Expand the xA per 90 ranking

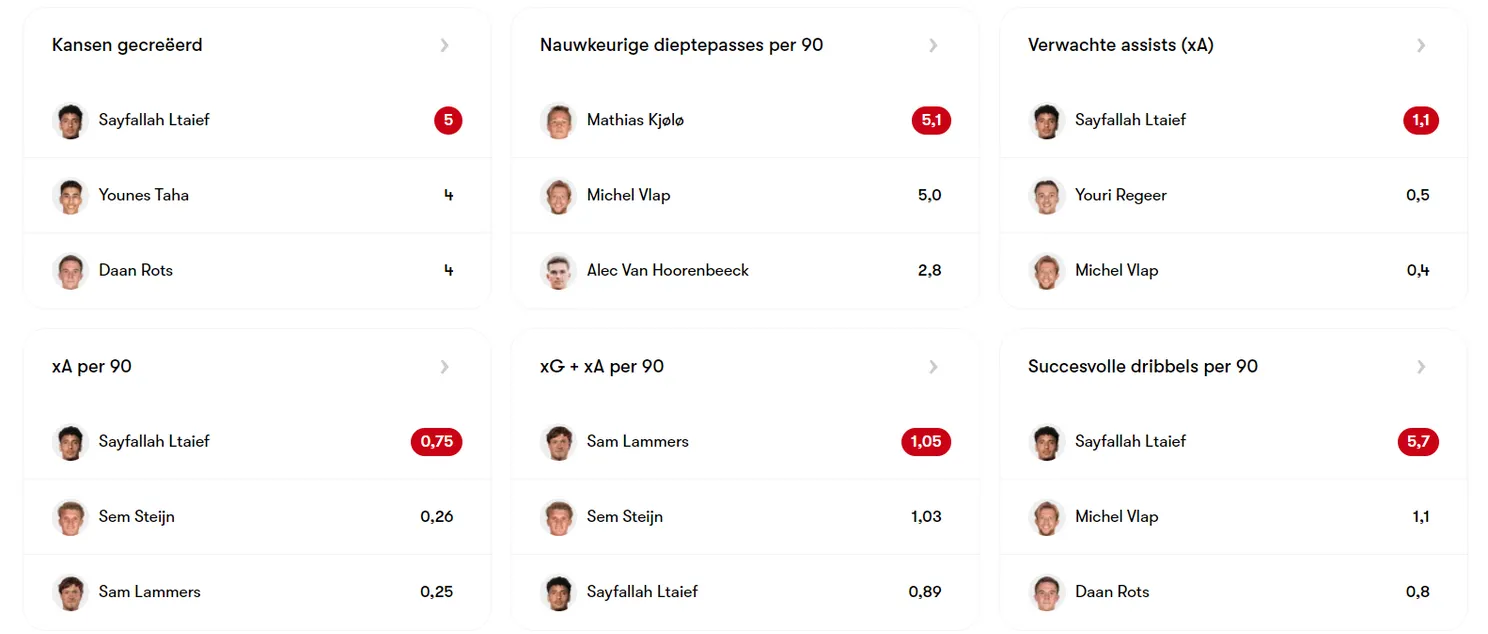click(x=445, y=366)
